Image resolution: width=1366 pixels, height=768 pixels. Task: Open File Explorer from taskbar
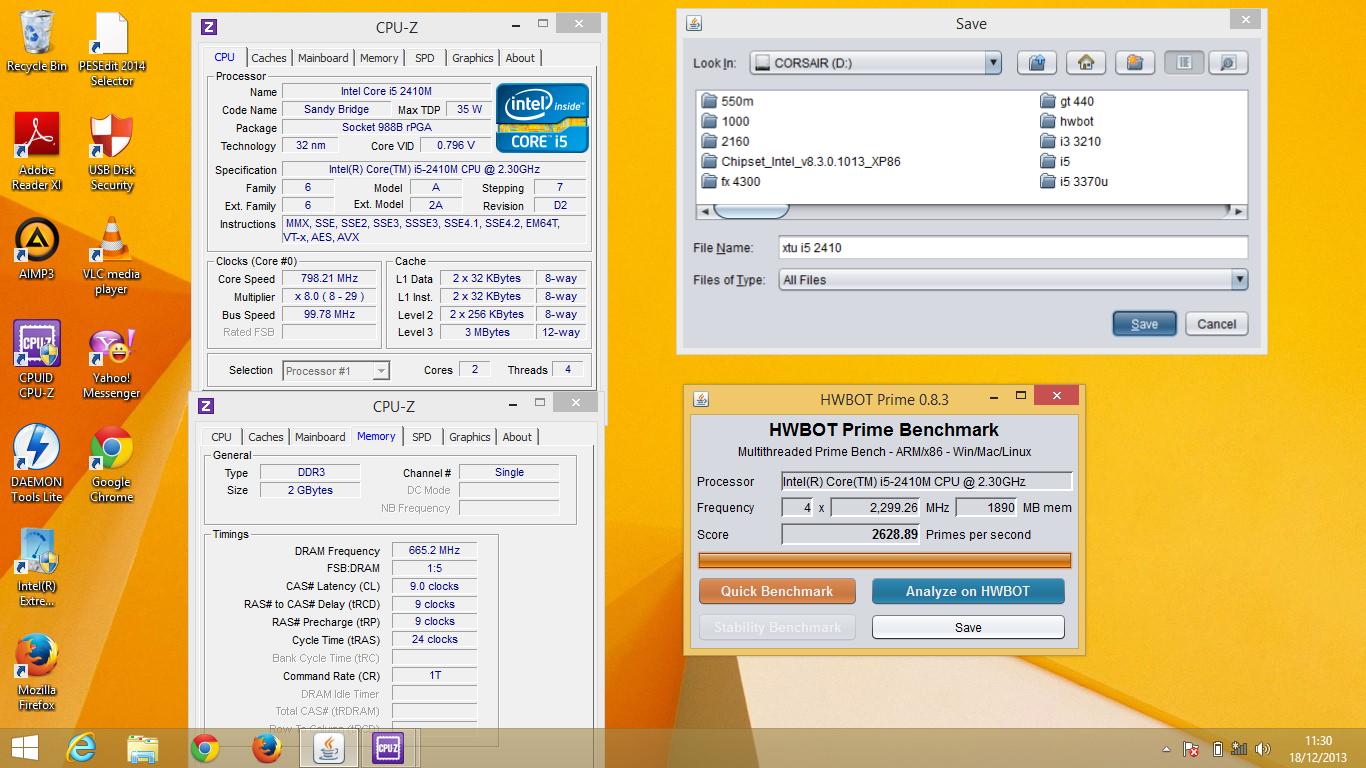click(143, 748)
